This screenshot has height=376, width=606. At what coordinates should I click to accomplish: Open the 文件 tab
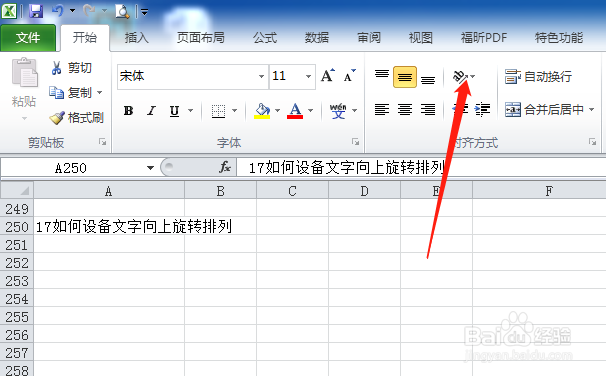click(28, 37)
